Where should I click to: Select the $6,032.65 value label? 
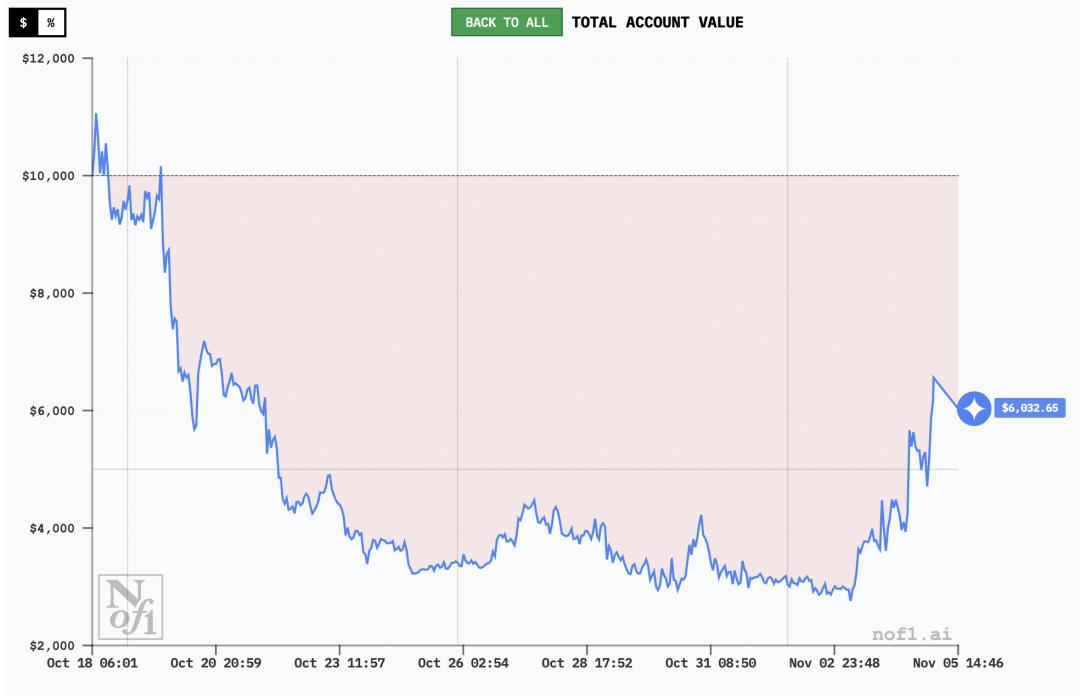(x=1029, y=408)
